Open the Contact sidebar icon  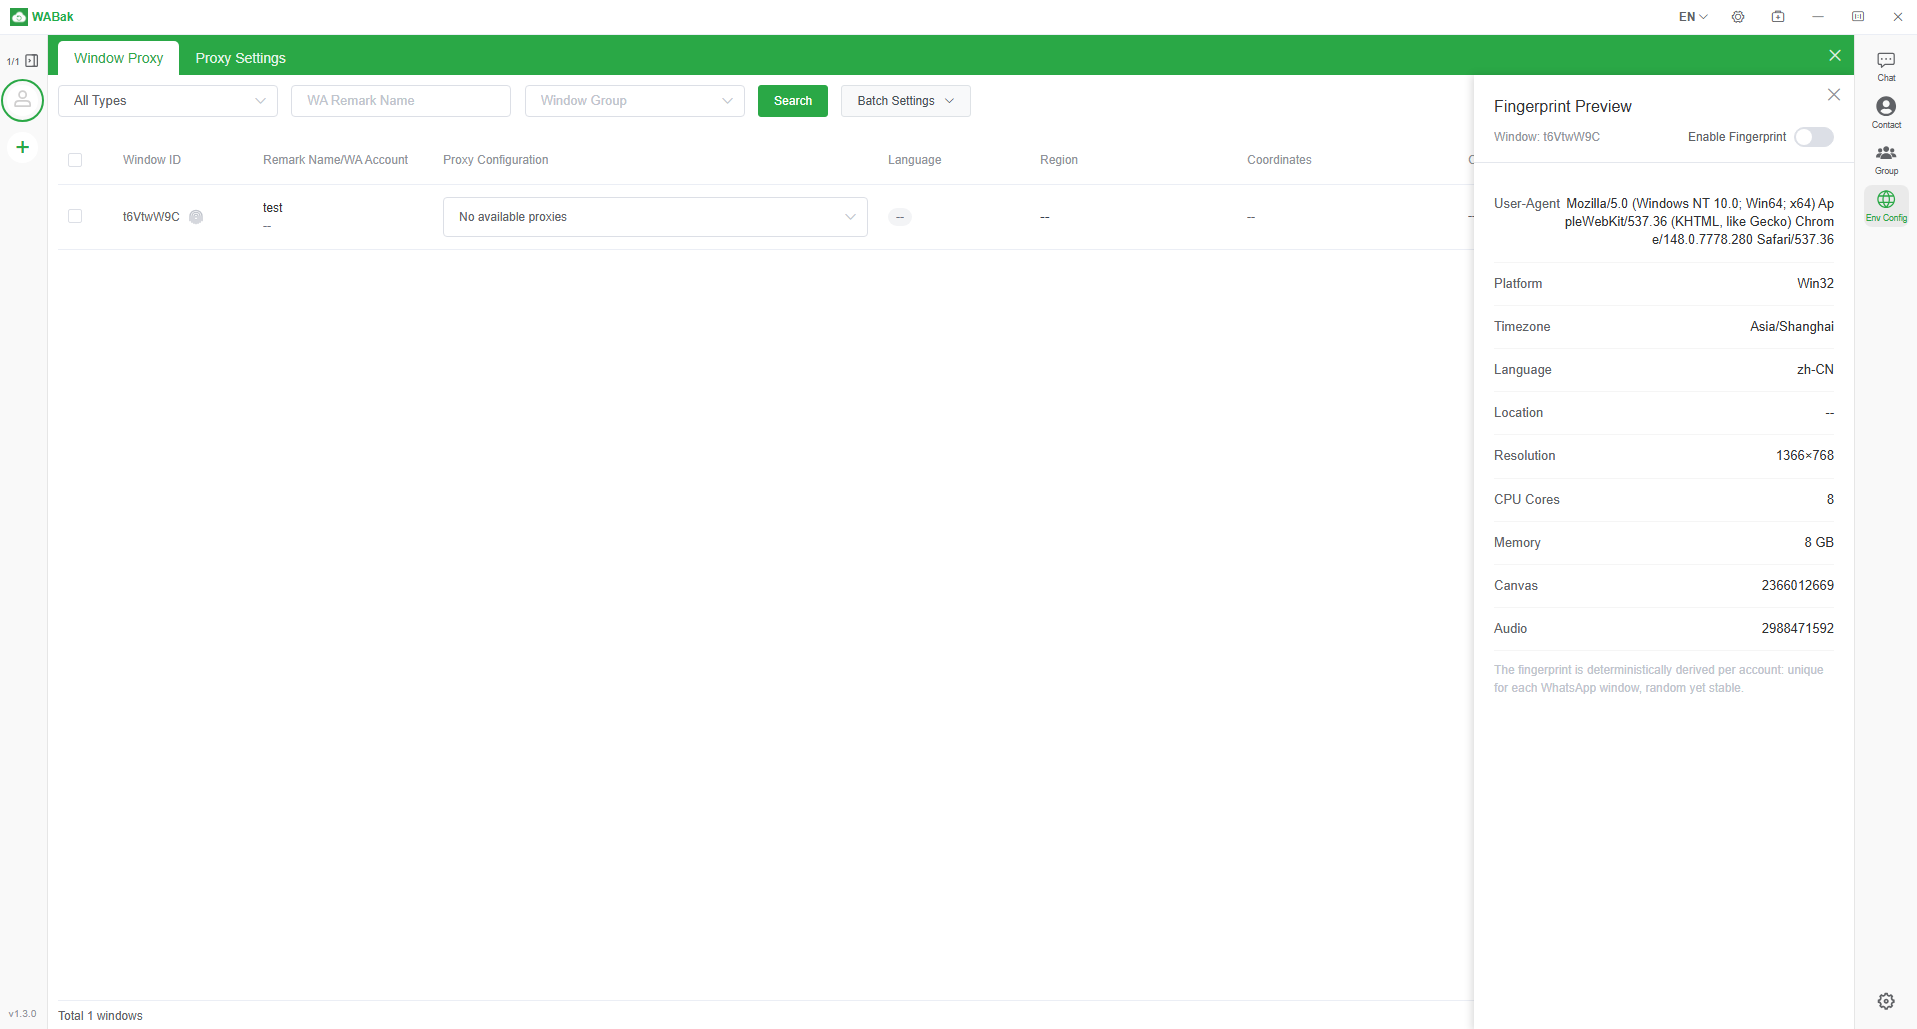click(x=1886, y=112)
